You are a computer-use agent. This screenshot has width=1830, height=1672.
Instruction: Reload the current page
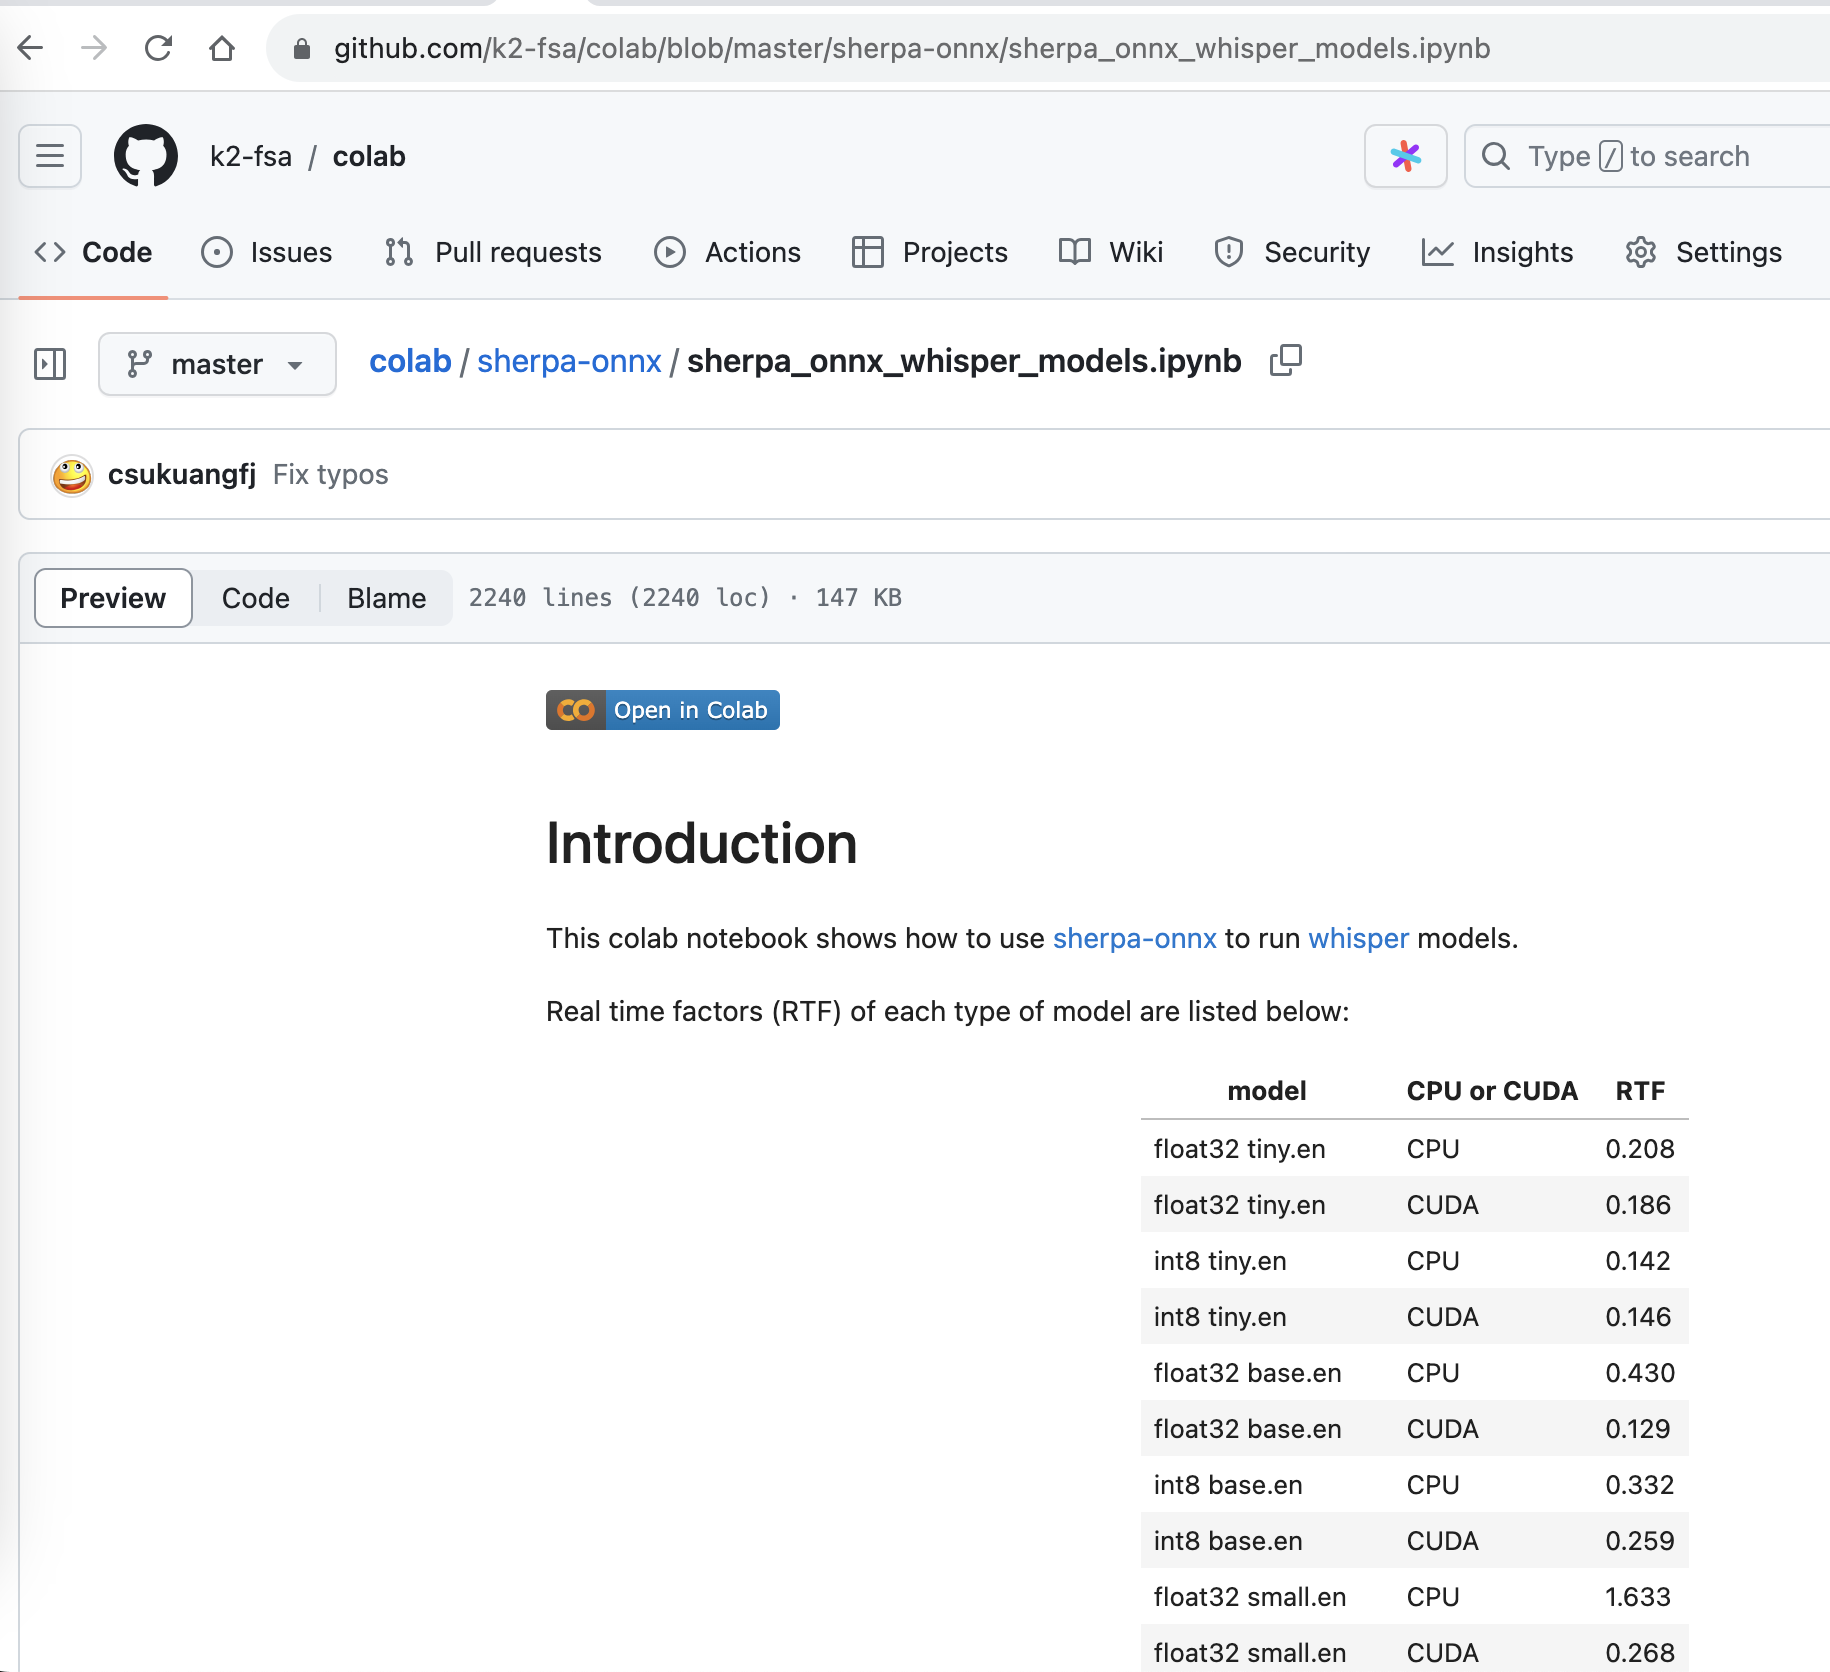pos(158,48)
